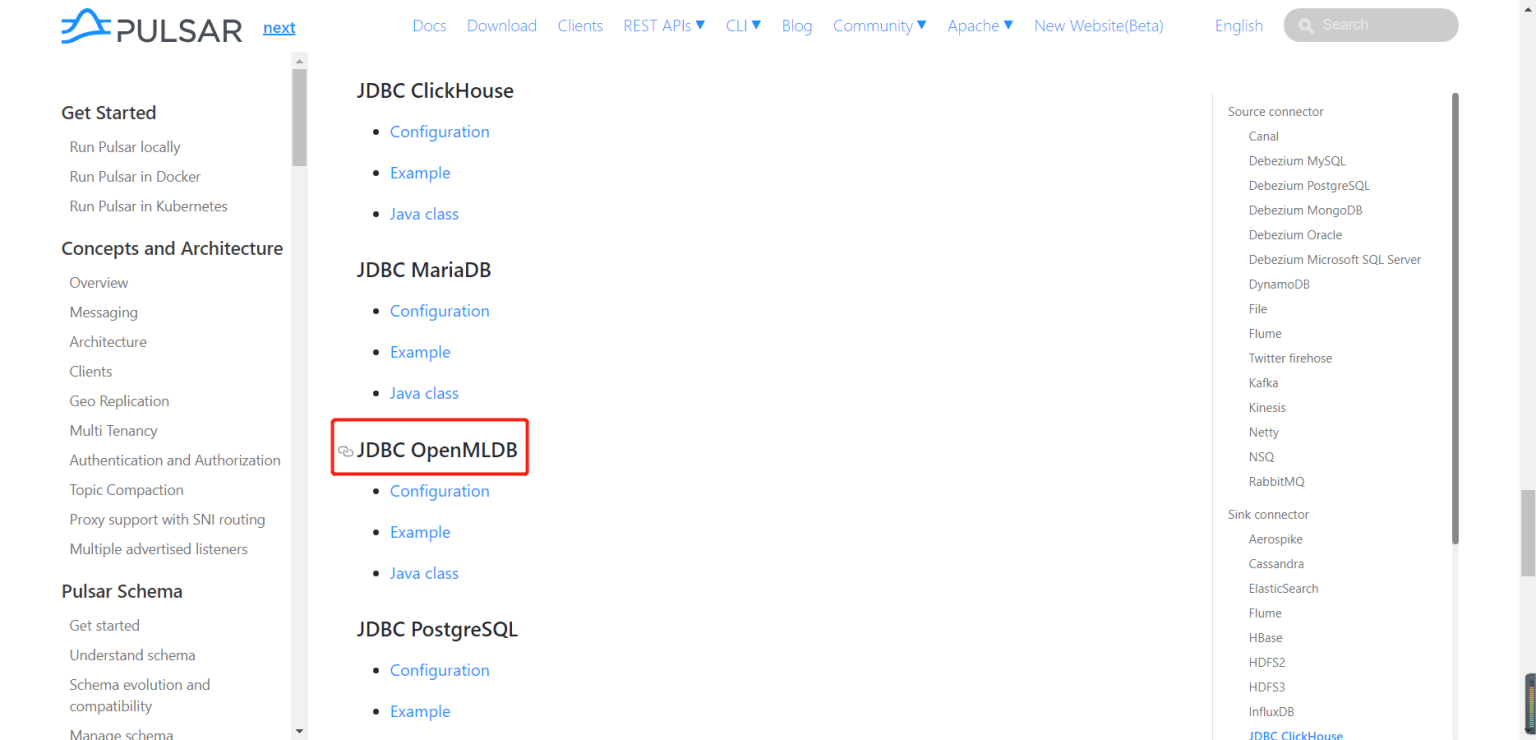Open Example under JDBC MariaDB

click(420, 352)
